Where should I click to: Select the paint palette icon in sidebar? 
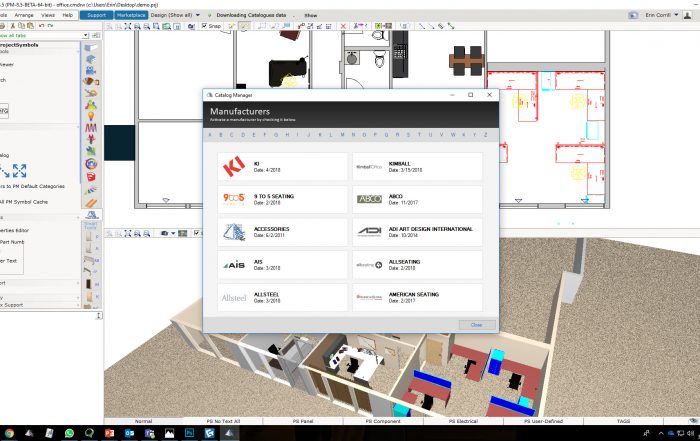(x=91, y=82)
